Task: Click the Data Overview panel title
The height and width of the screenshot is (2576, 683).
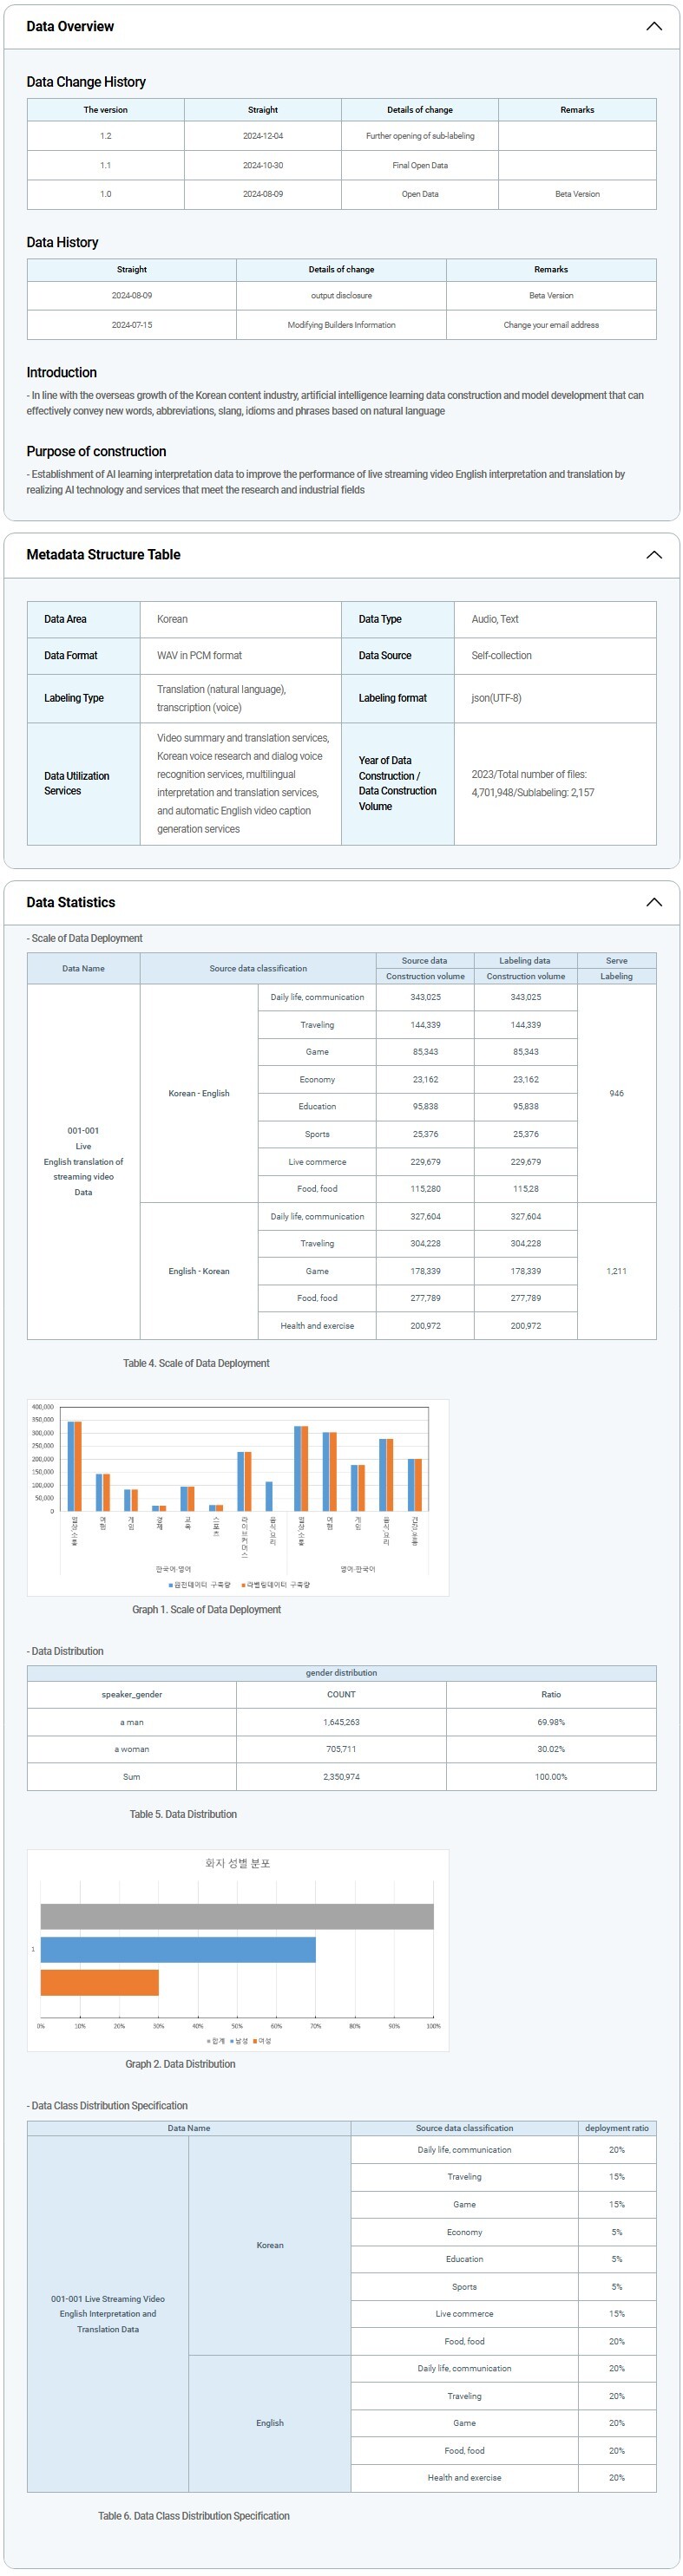Action: (x=70, y=27)
